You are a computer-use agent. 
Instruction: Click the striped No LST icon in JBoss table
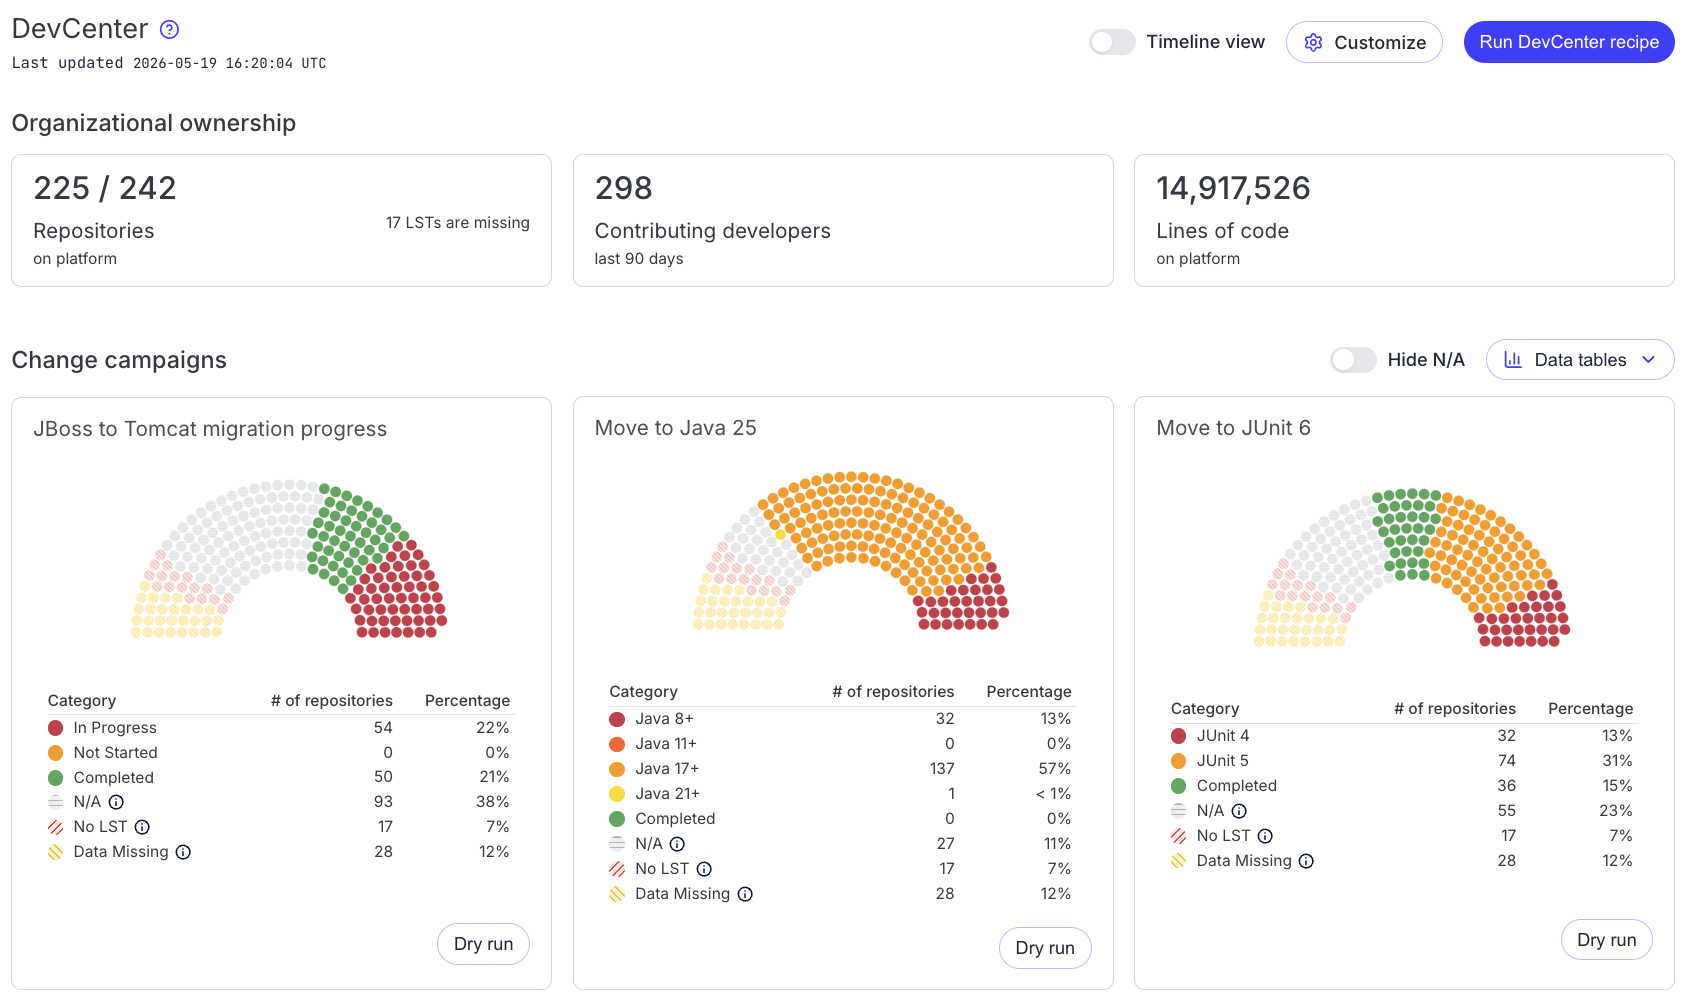point(56,827)
